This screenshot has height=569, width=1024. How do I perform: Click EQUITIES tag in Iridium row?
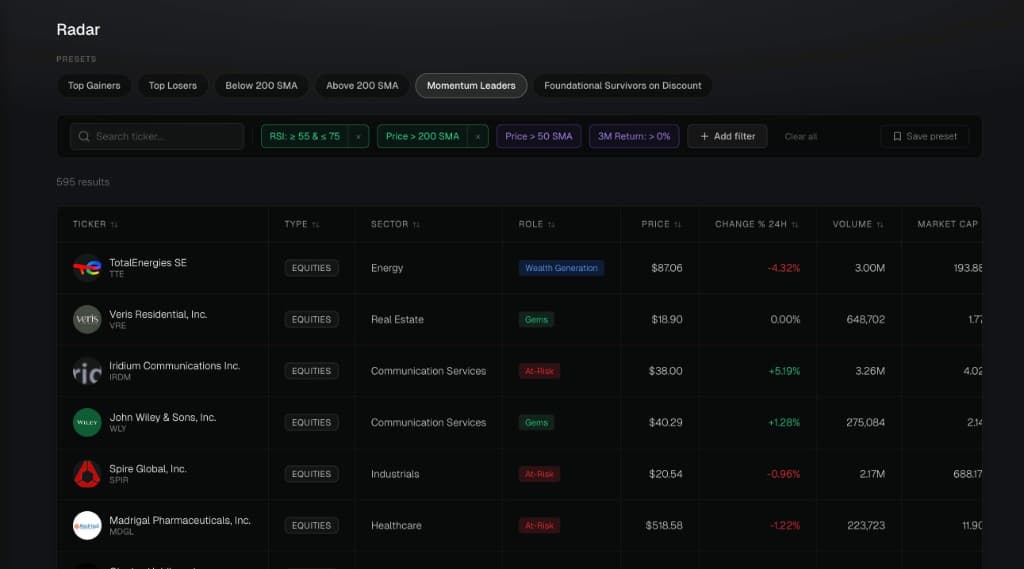[312, 371]
